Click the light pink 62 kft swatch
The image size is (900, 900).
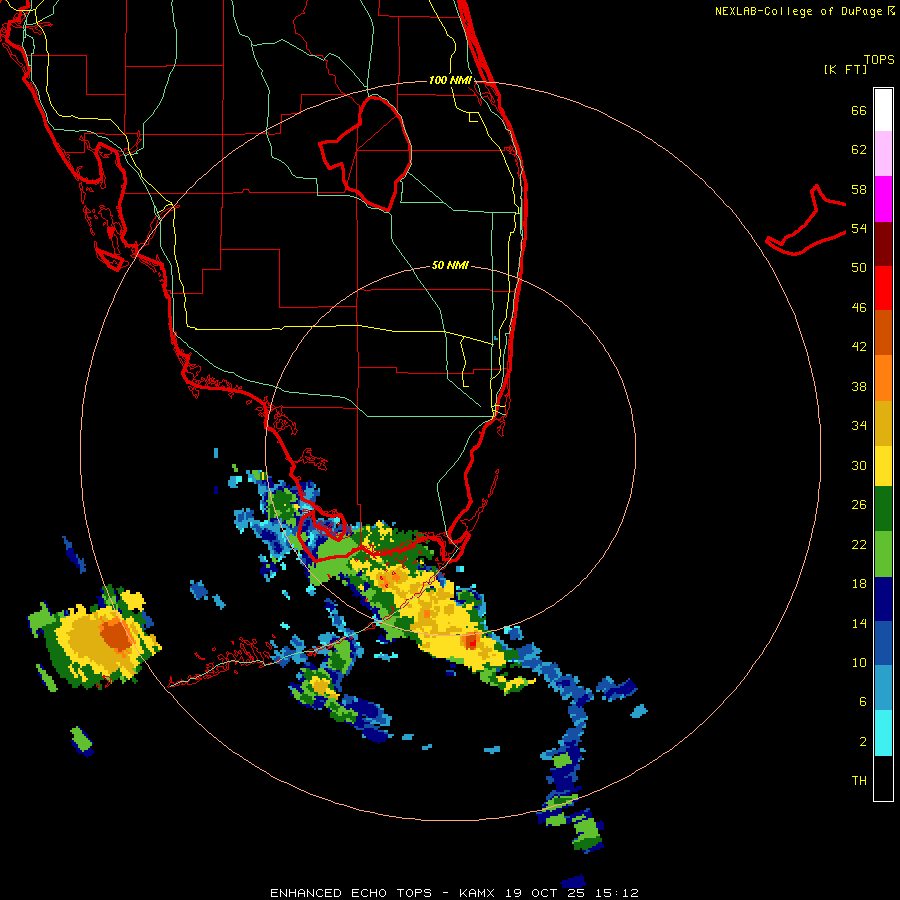[x=883, y=154]
